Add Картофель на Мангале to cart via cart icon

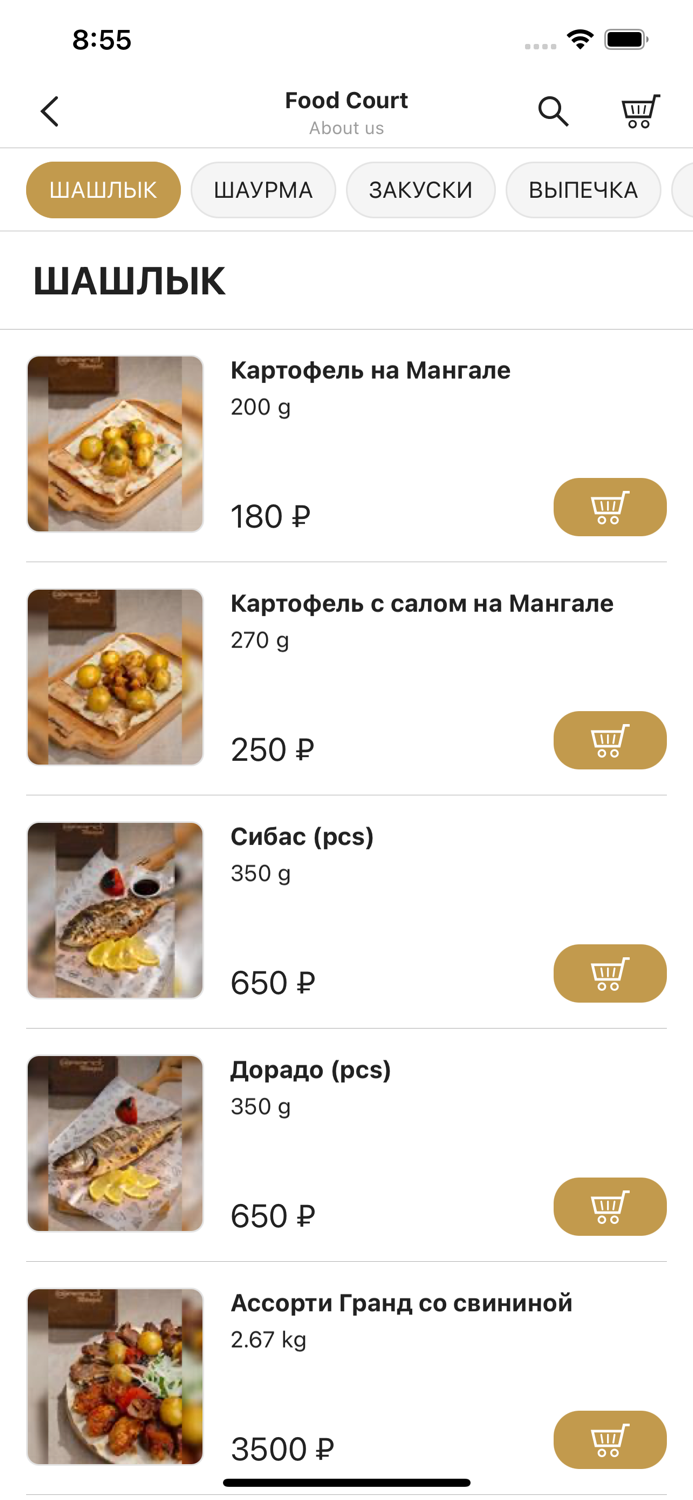(x=610, y=507)
